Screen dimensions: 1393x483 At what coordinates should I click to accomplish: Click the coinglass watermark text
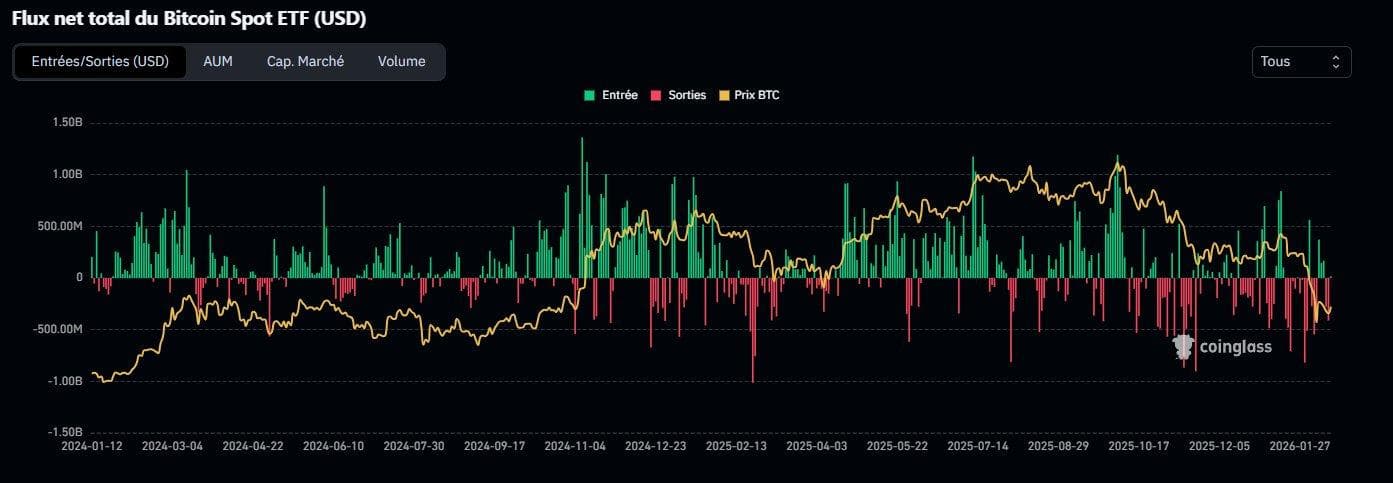[1236, 347]
